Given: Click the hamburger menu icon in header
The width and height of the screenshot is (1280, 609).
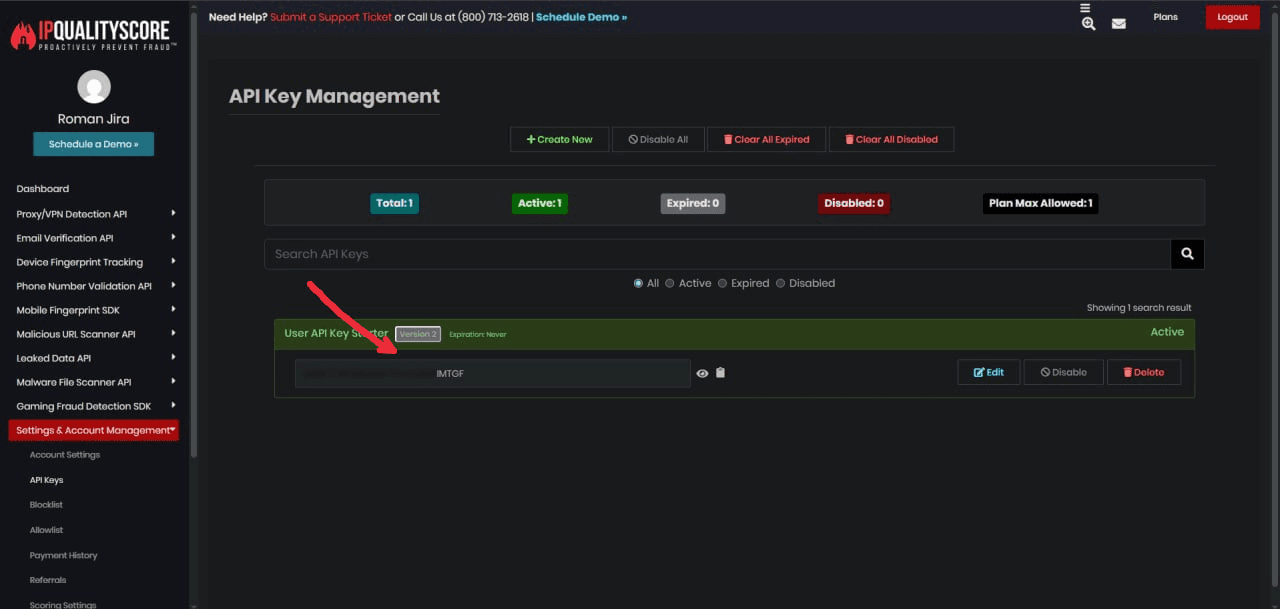Looking at the screenshot, I should coord(1085,8).
